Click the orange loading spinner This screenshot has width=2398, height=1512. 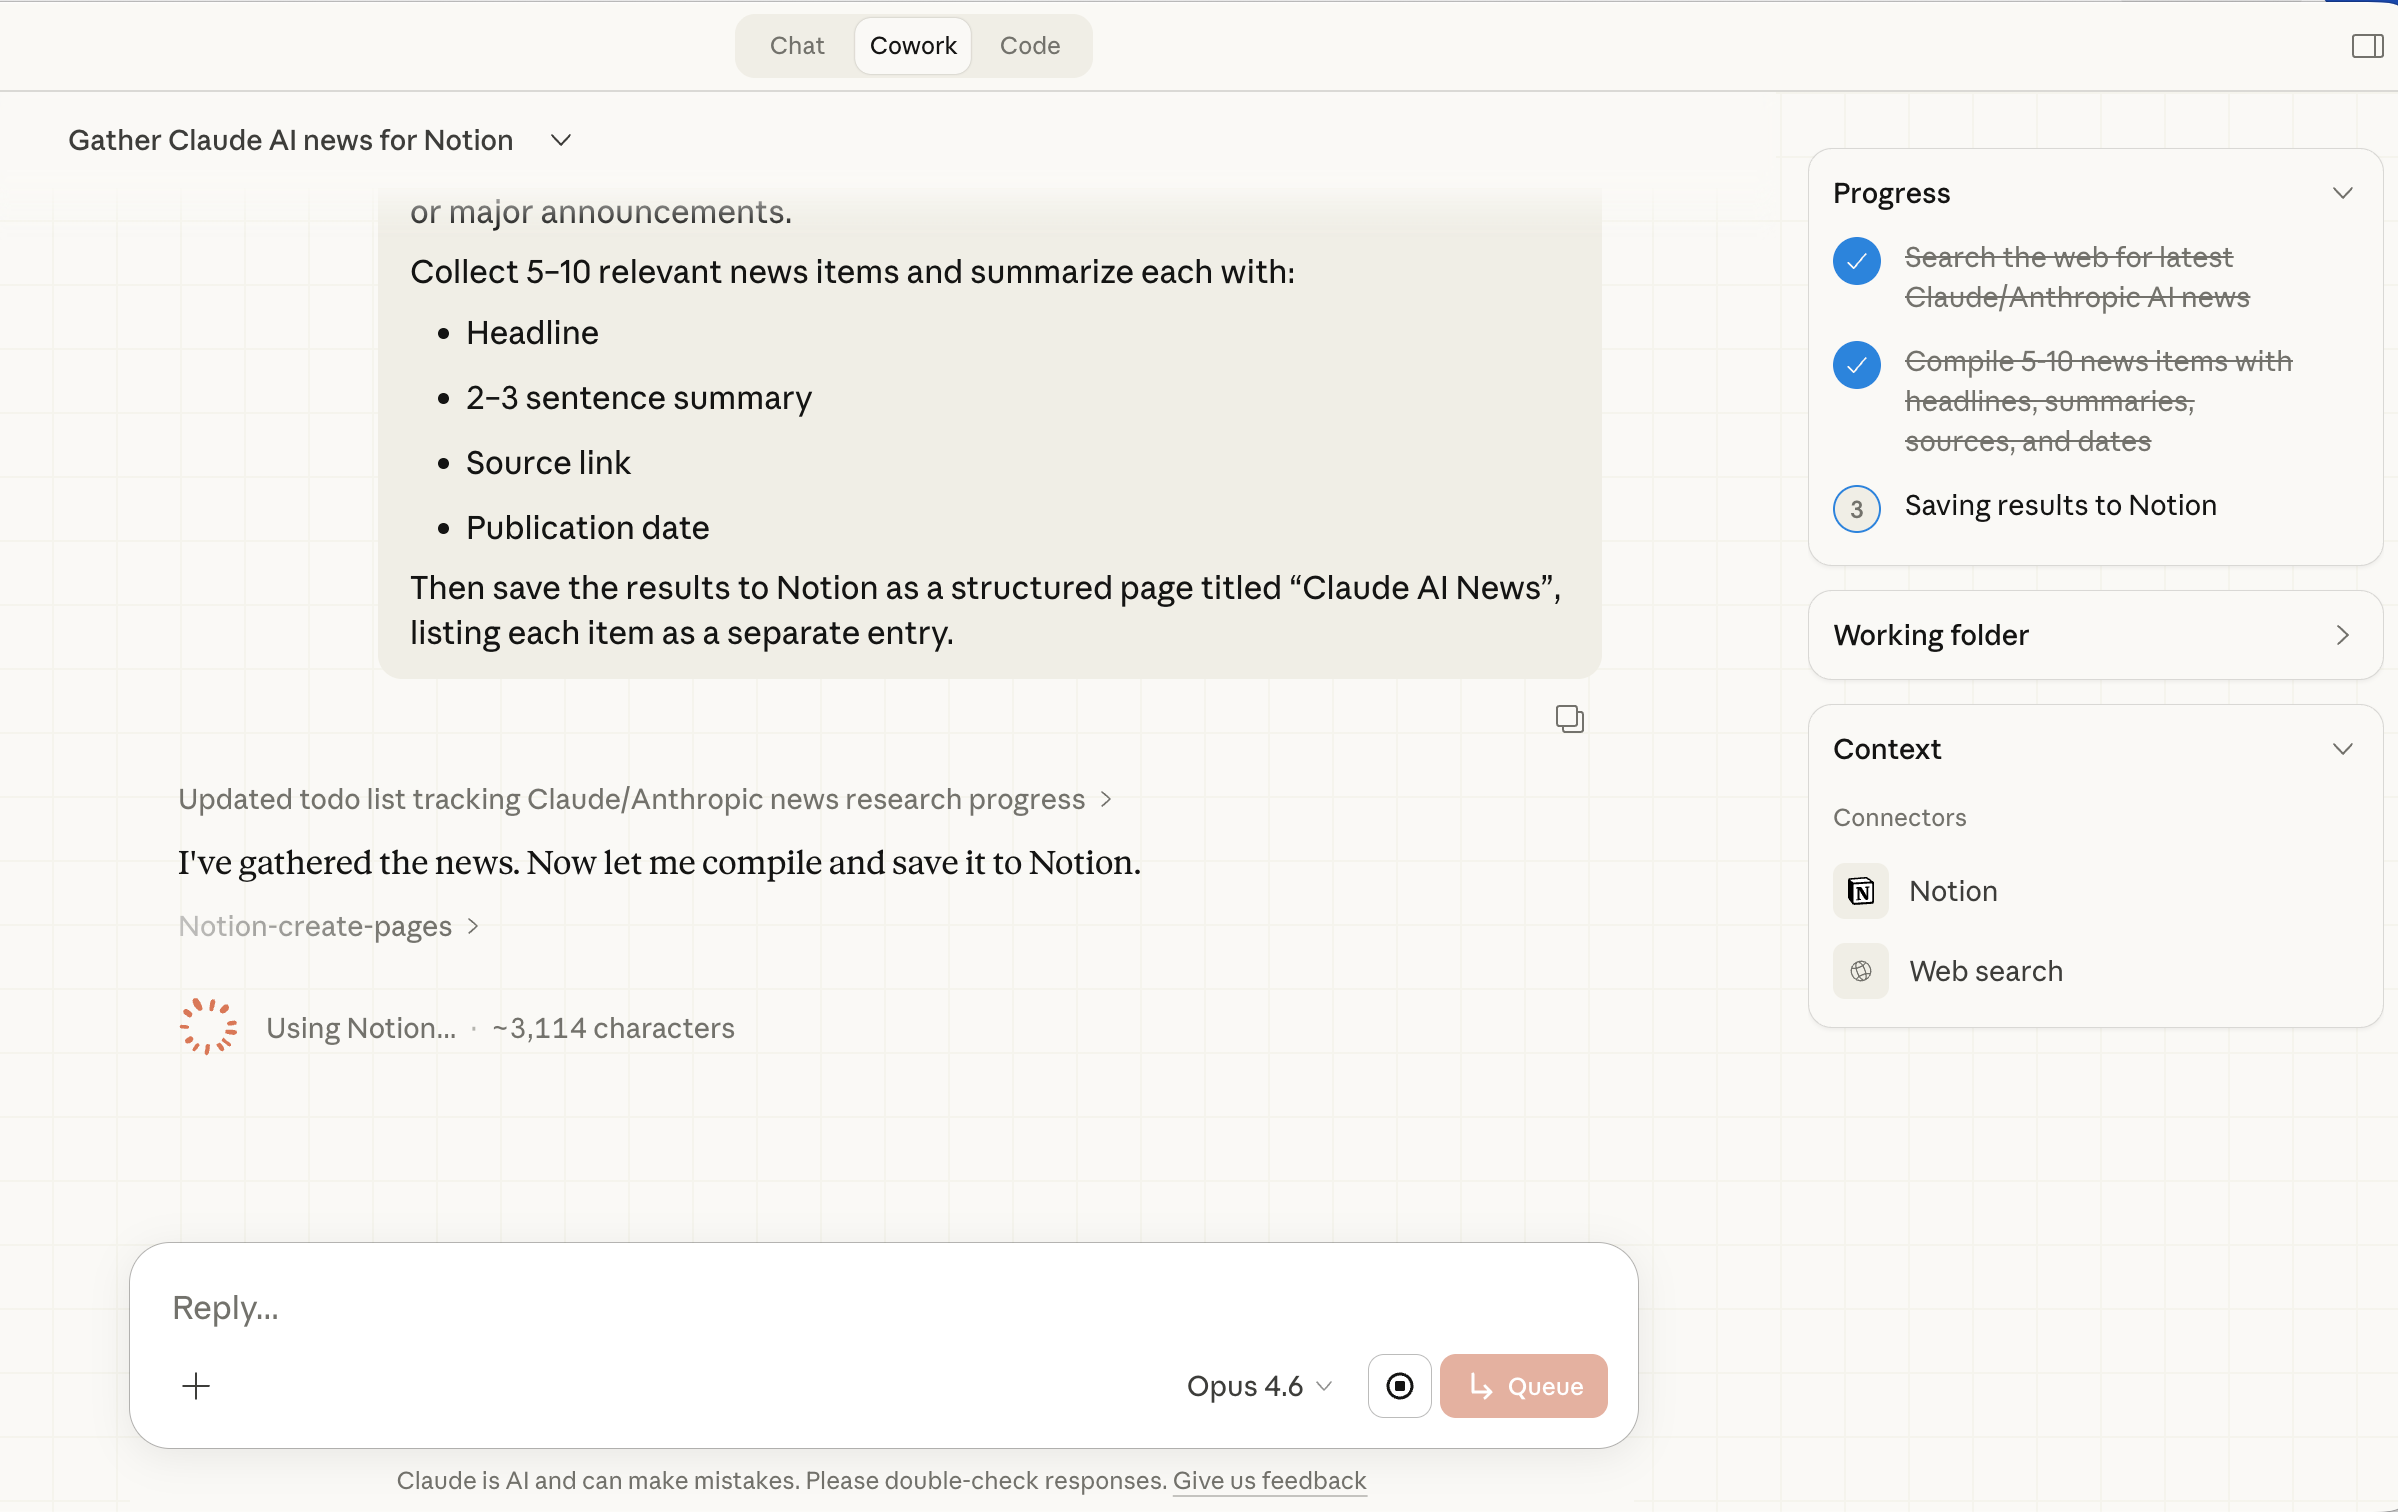click(208, 1027)
